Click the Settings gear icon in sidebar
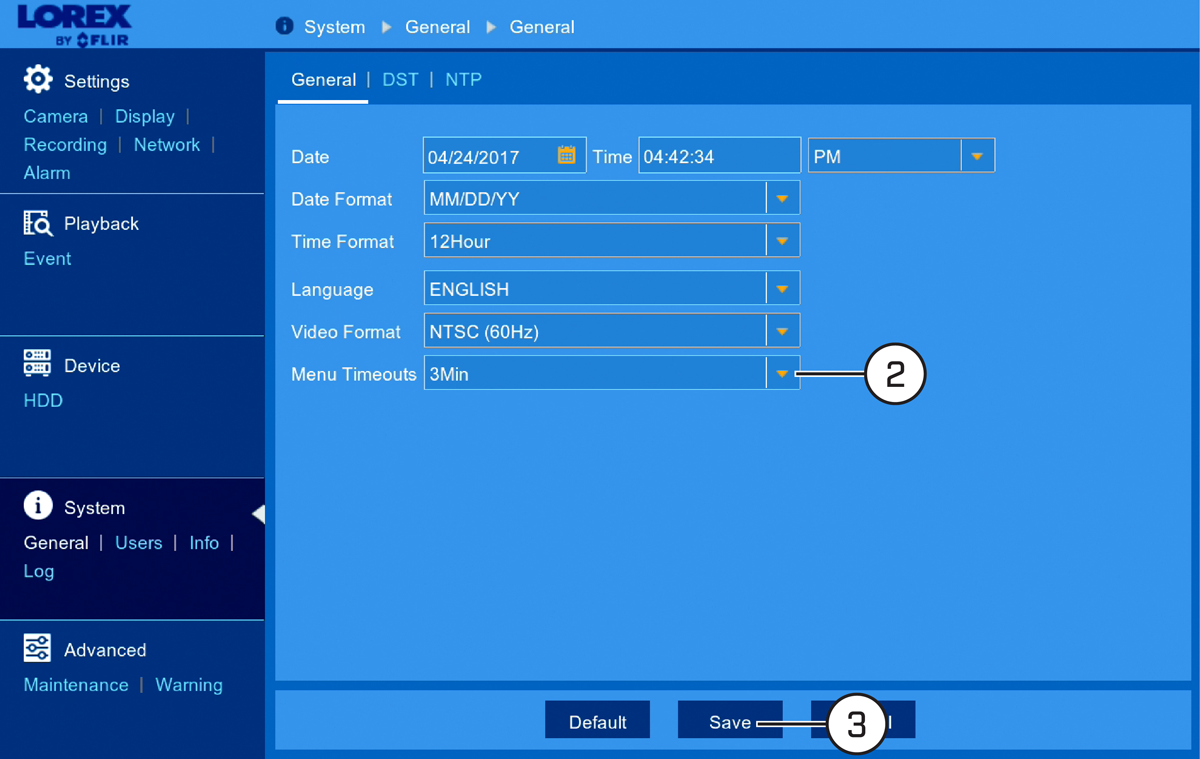This screenshot has width=1200, height=759. [x=38, y=79]
